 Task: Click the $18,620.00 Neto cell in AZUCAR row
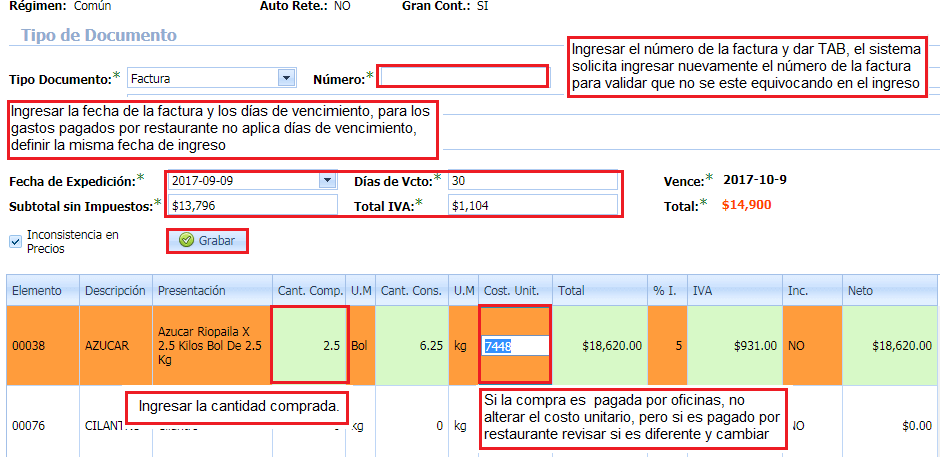[891, 345]
